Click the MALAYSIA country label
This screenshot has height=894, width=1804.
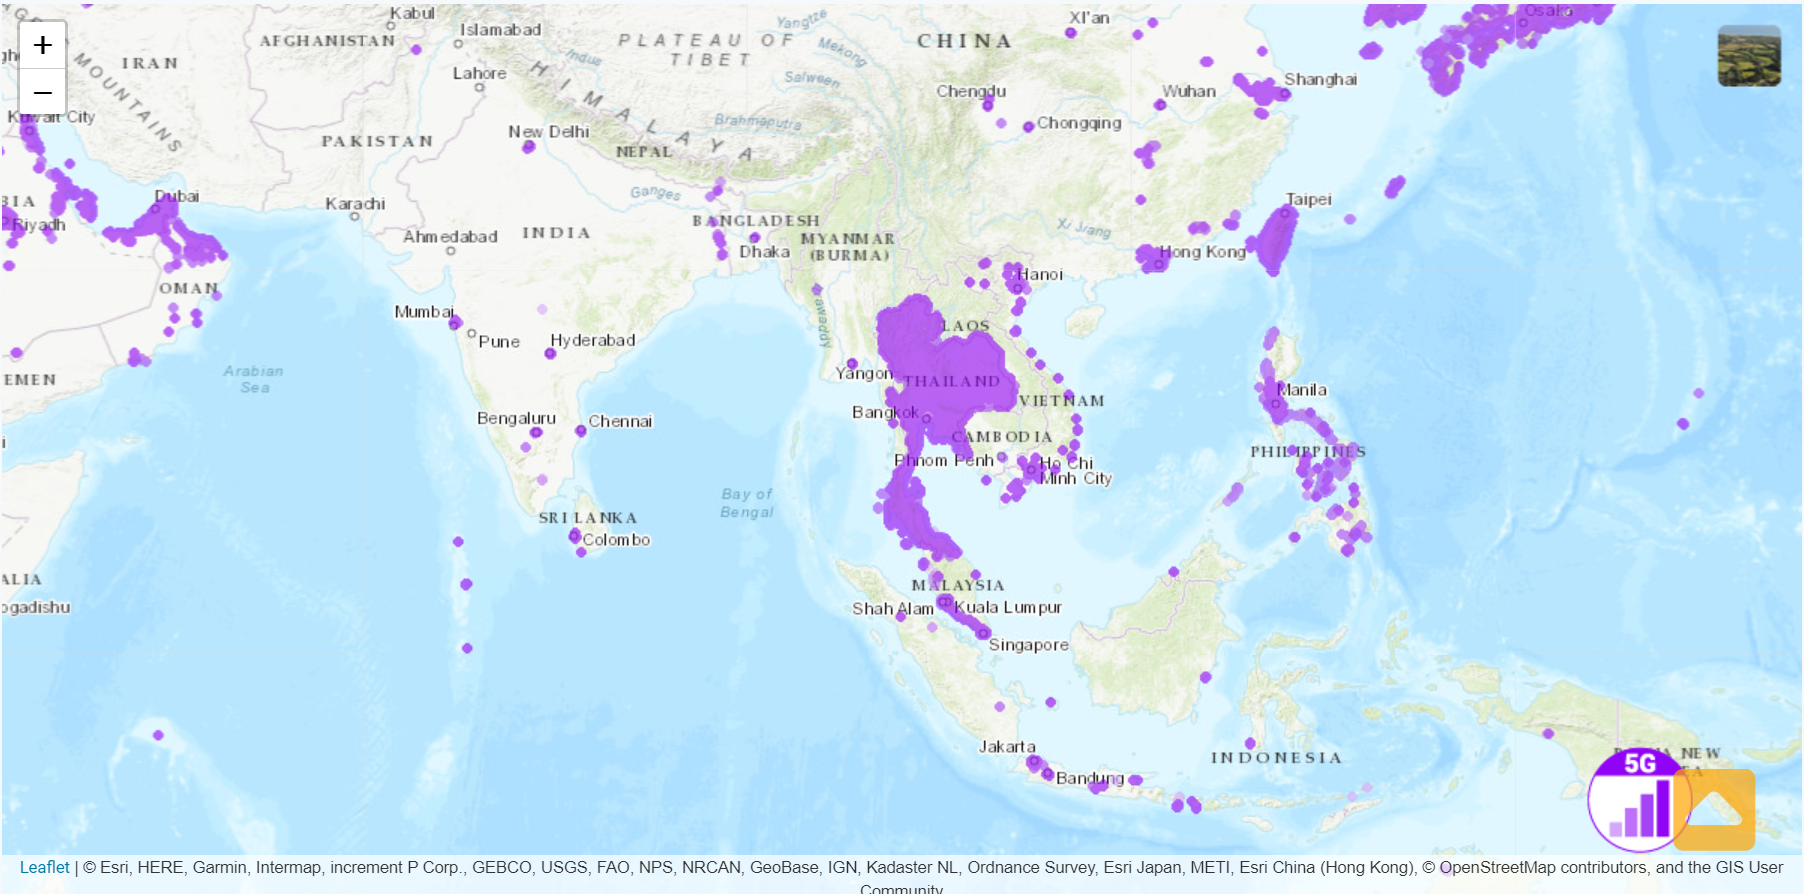(x=958, y=585)
